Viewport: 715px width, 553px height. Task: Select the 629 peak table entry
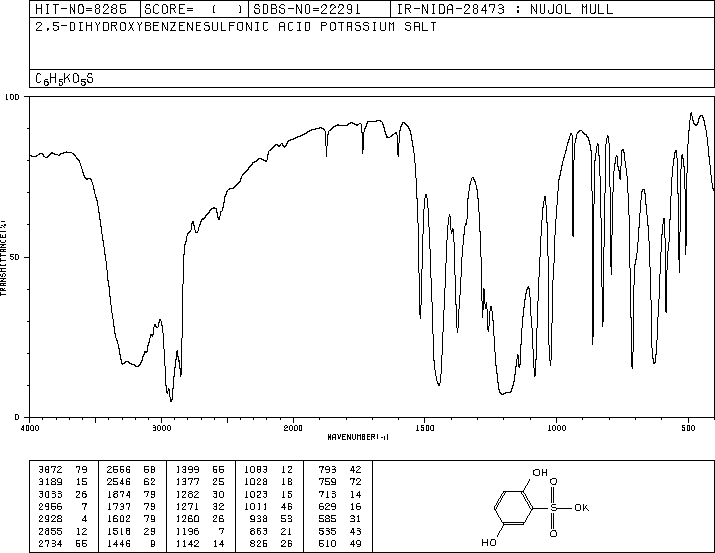[340, 506]
